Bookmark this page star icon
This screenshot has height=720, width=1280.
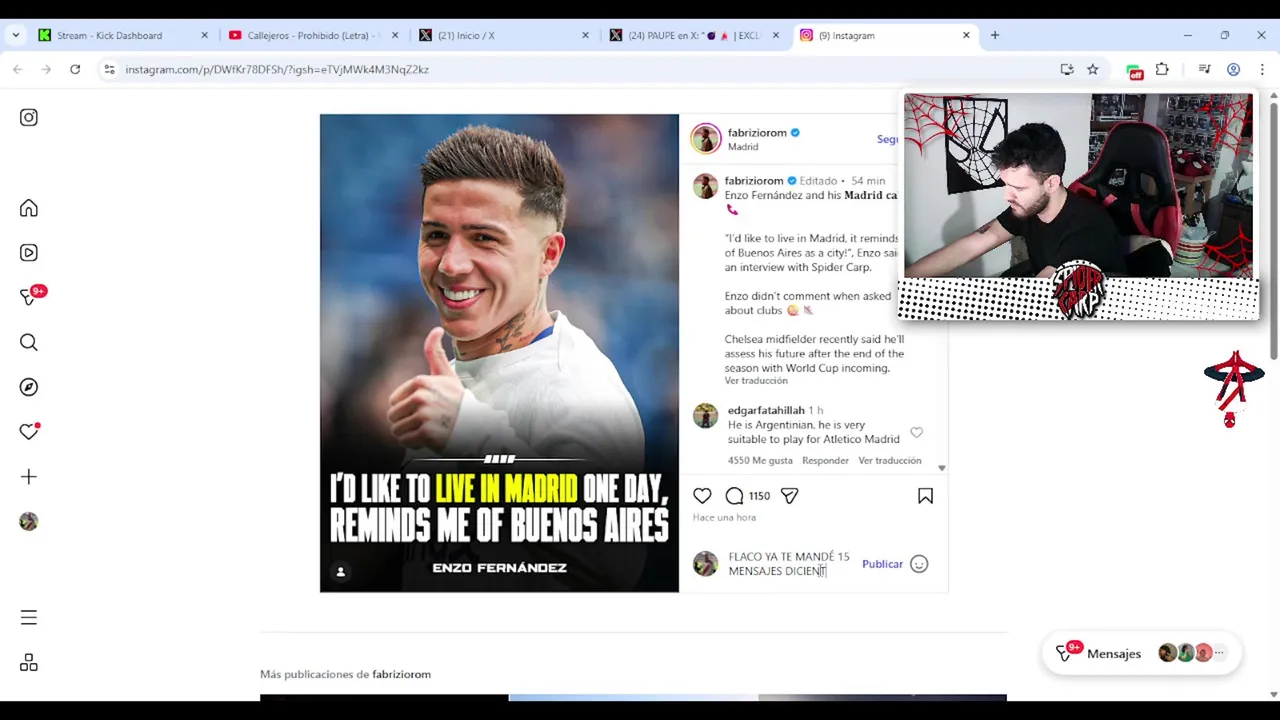pyautogui.click(x=1092, y=69)
